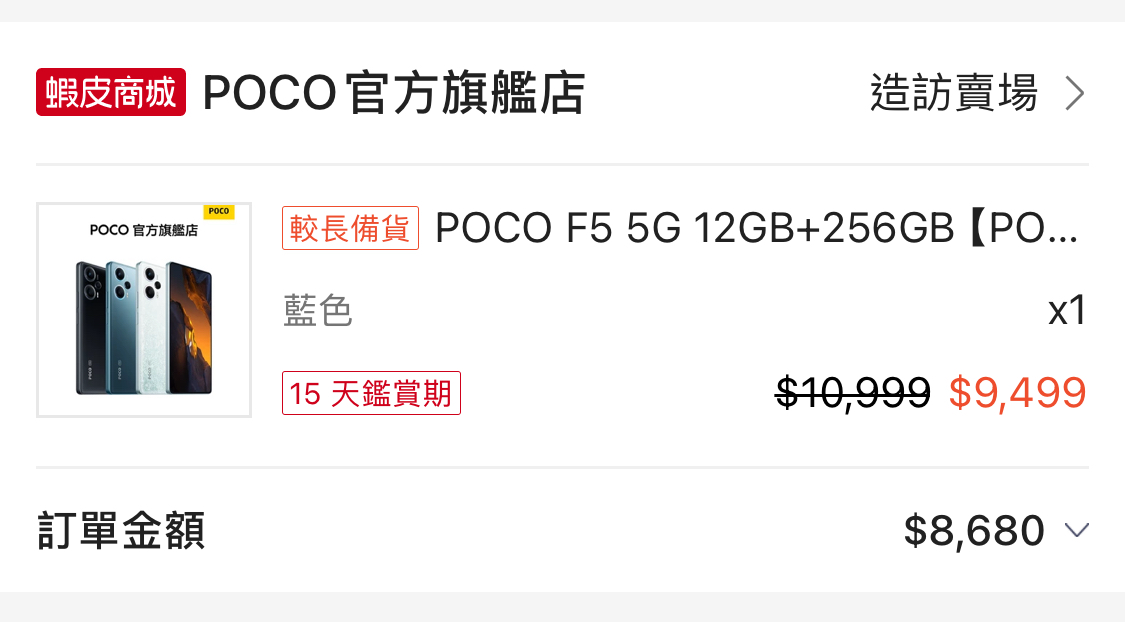1125x639 pixels.
Task: Open the POCO F5 product thumbnail
Action: coord(144,310)
